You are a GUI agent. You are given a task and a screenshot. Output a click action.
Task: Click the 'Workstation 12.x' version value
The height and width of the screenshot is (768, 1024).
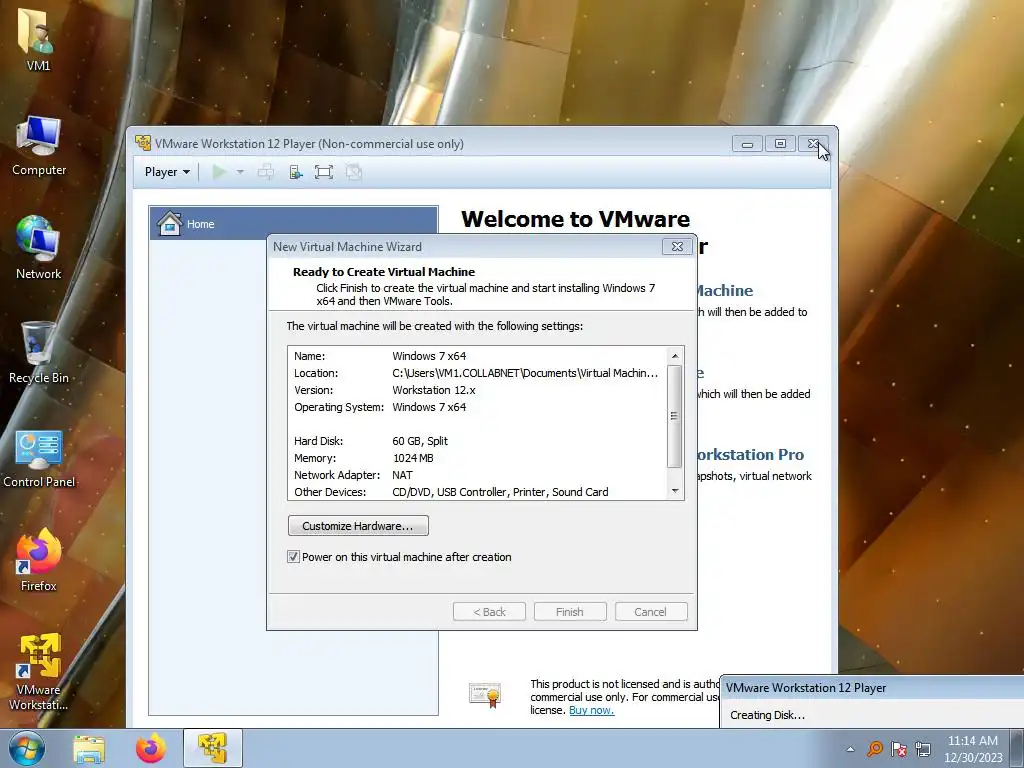tap(434, 390)
